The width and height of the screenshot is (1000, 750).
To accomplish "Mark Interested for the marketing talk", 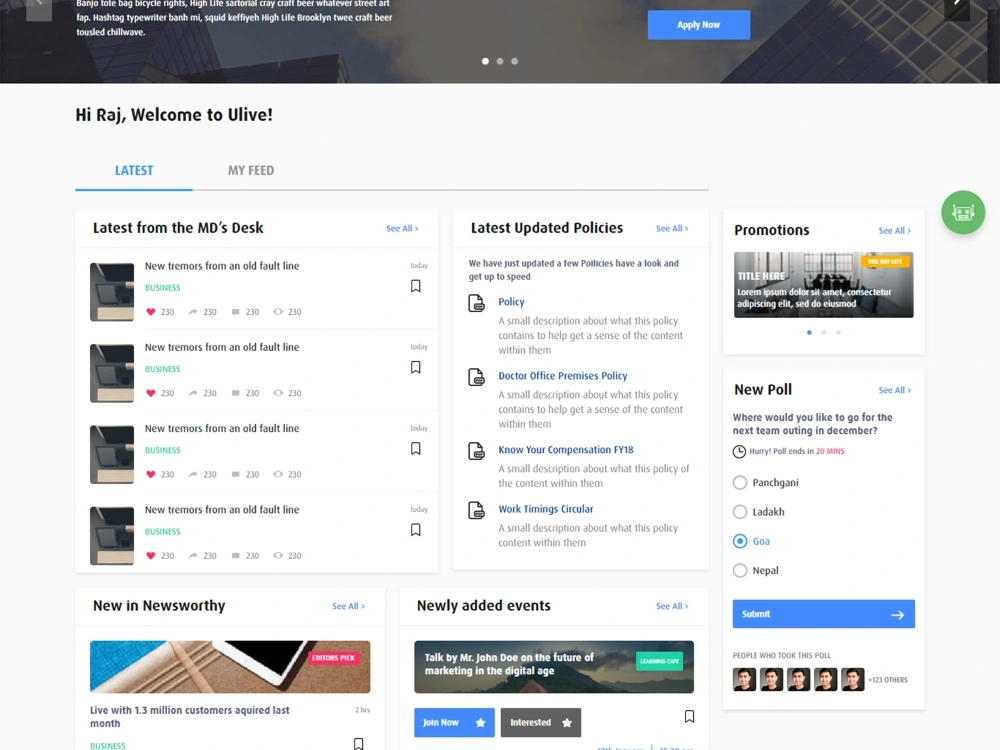I will pyautogui.click(x=541, y=723).
